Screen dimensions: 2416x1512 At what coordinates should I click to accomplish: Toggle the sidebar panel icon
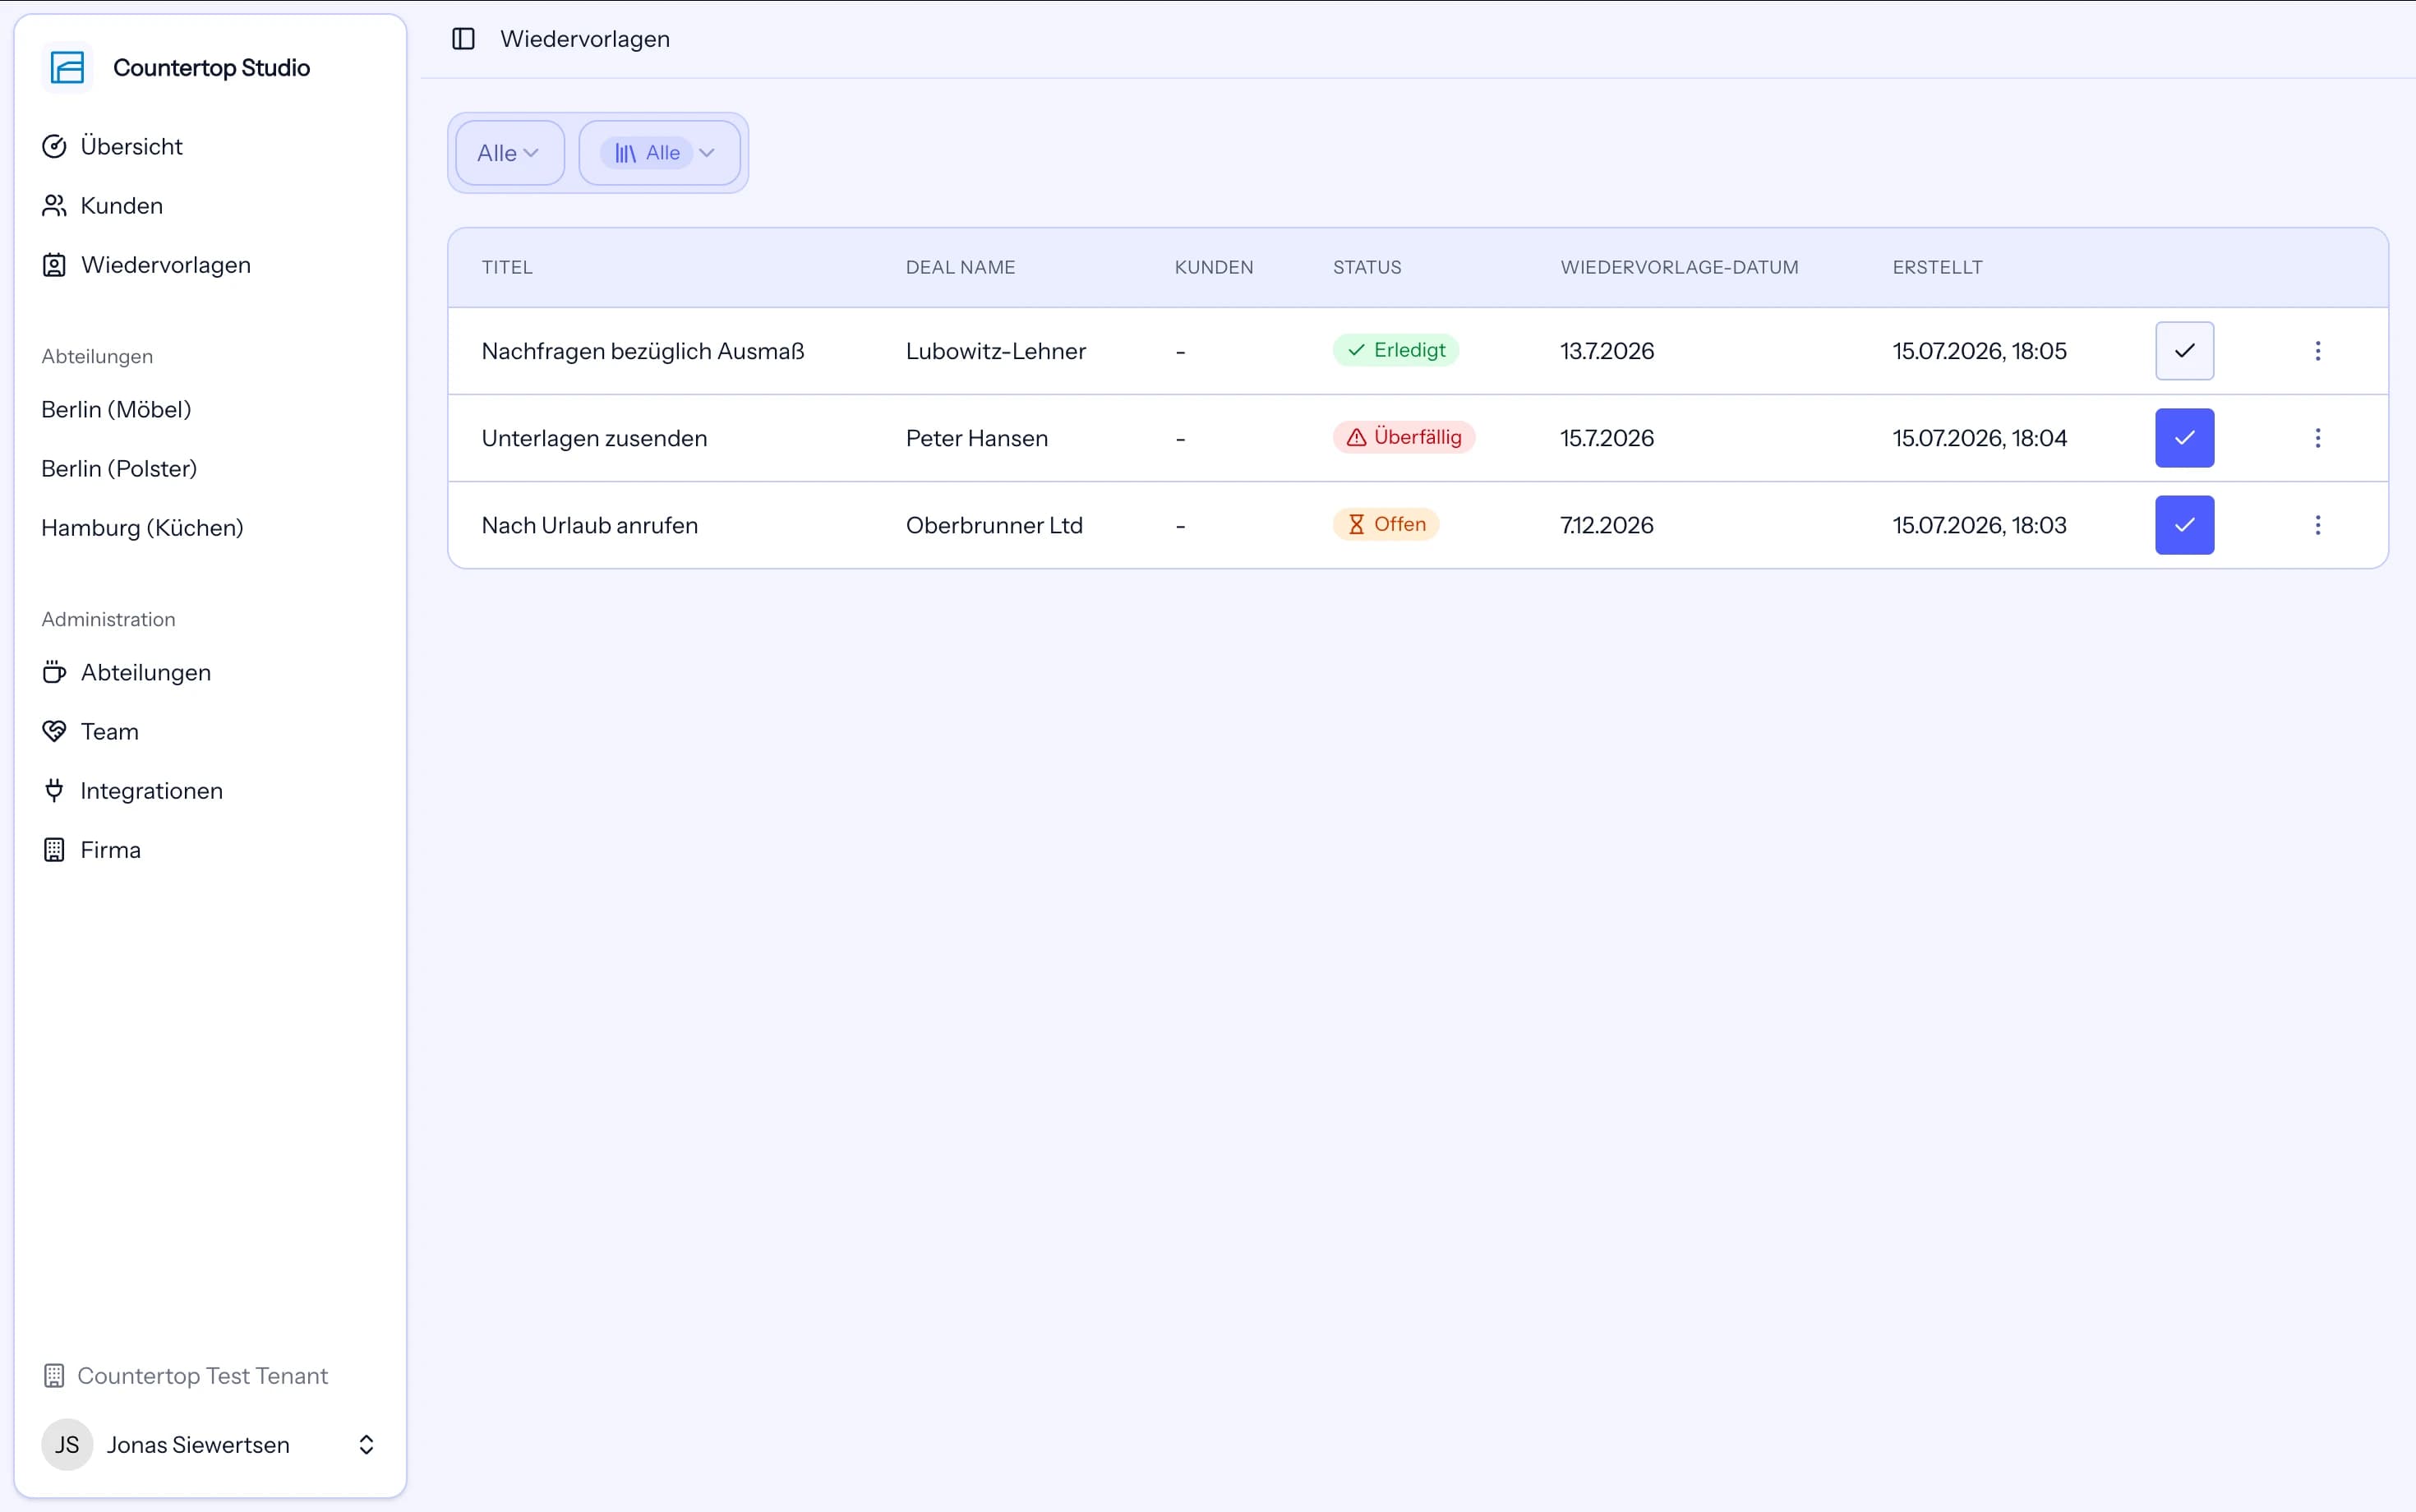click(463, 39)
